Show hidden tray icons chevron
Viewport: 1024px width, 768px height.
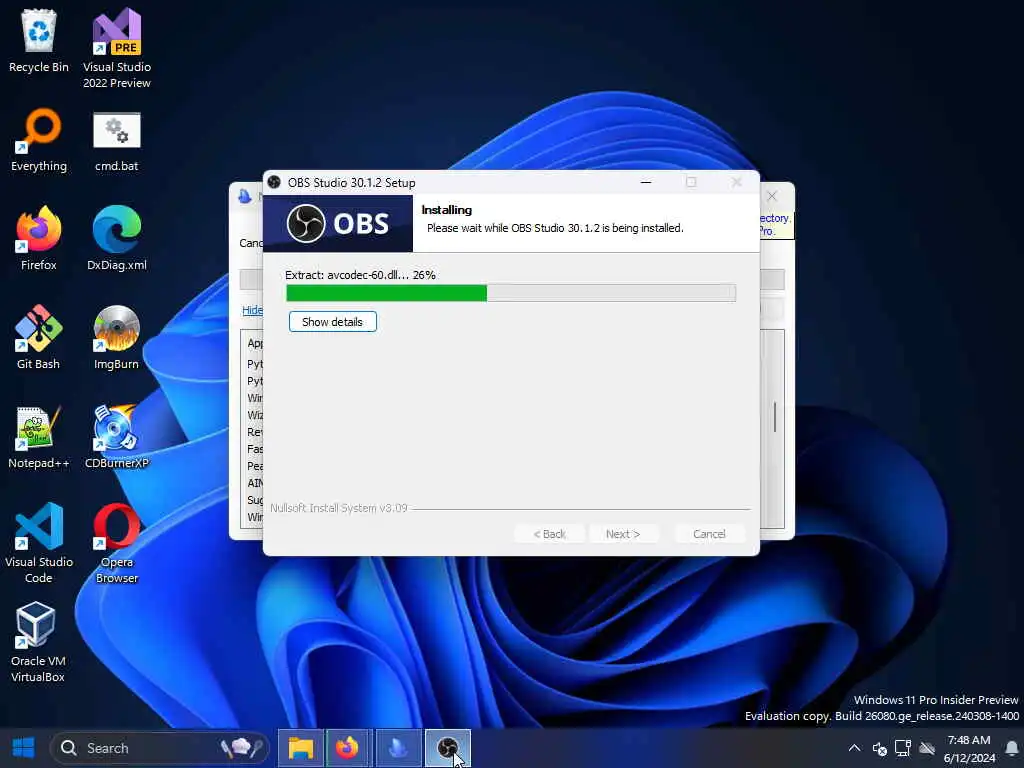(854, 748)
